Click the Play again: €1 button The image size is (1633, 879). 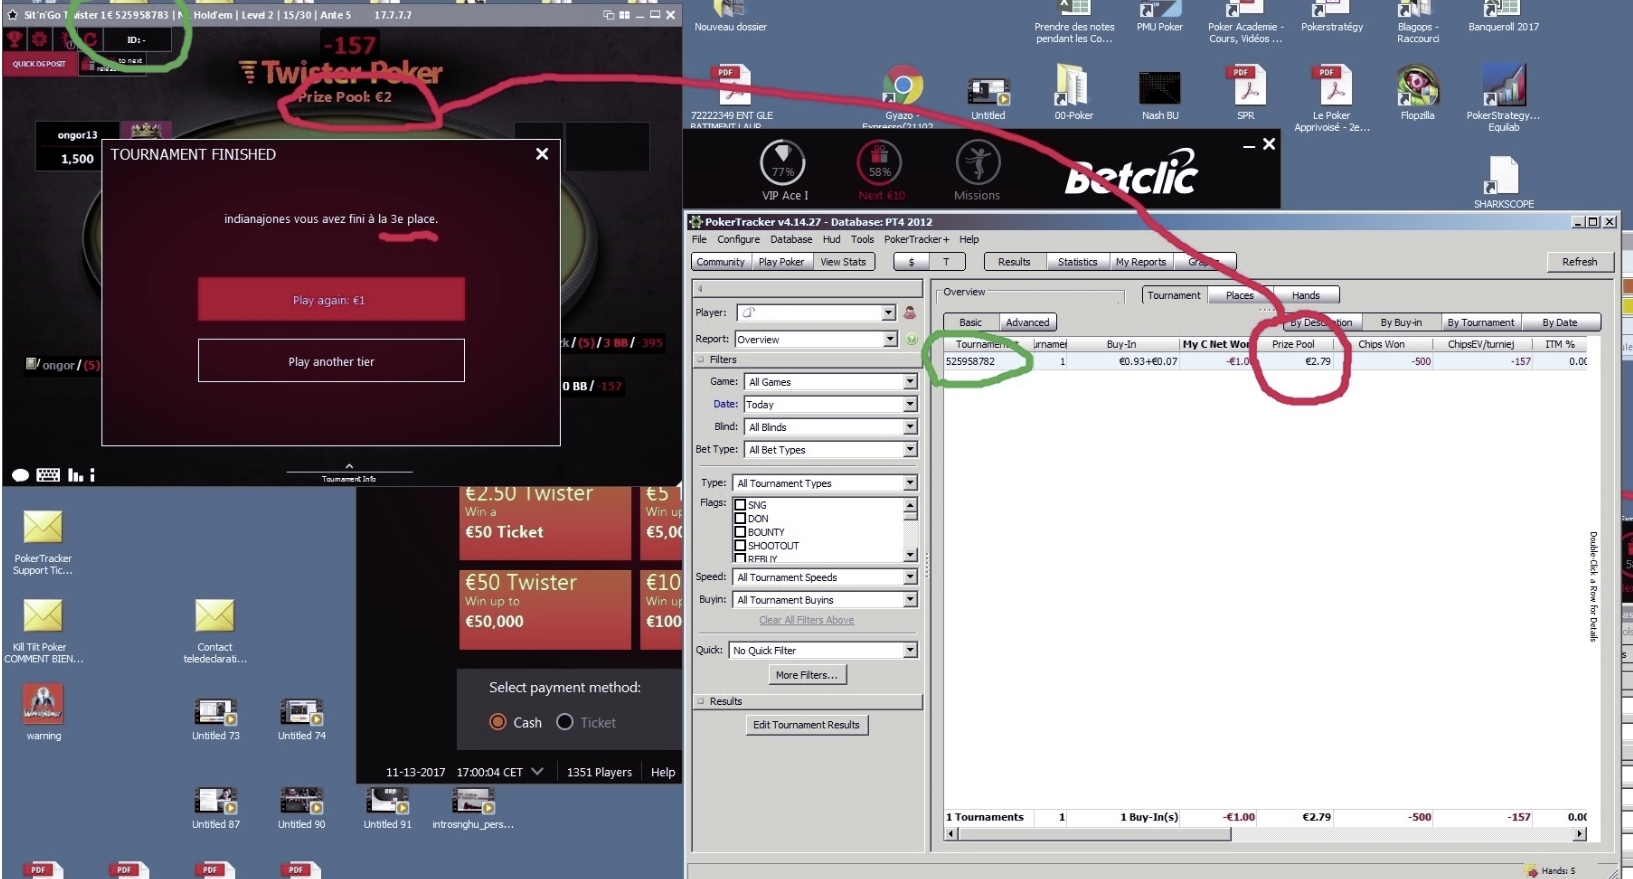click(331, 300)
